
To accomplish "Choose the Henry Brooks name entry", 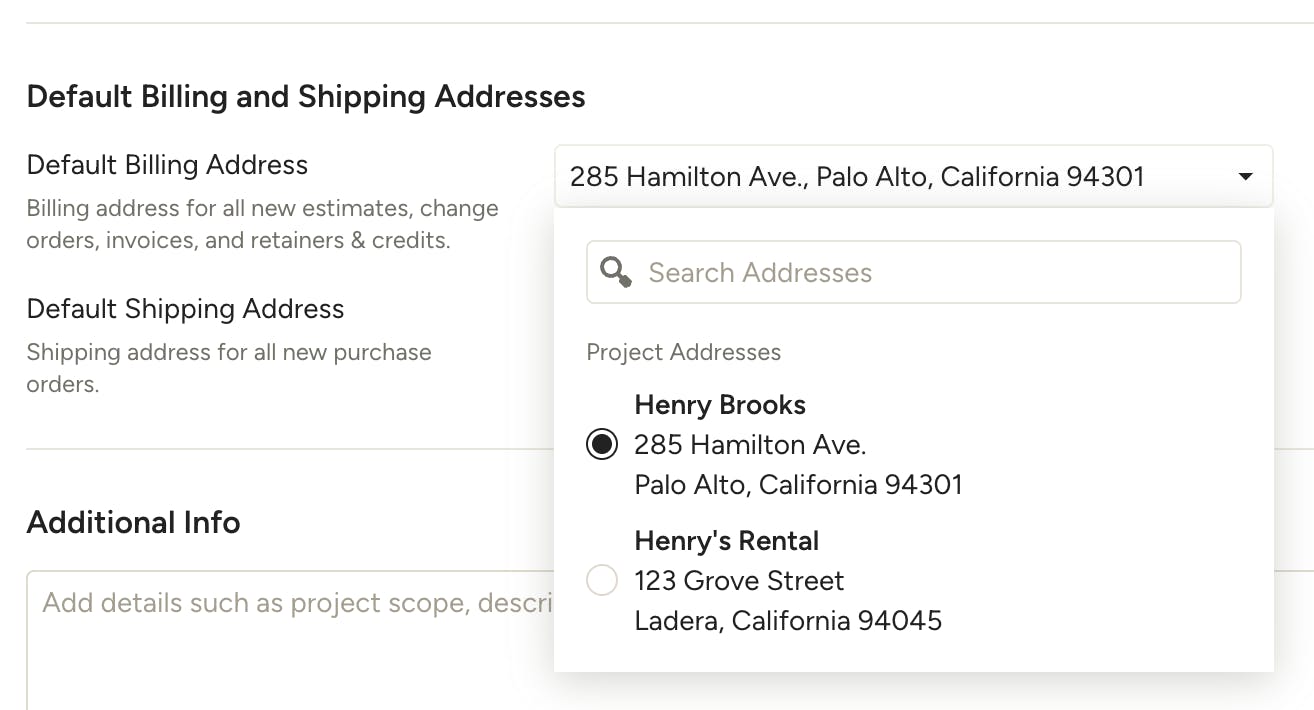I will tap(720, 405).
